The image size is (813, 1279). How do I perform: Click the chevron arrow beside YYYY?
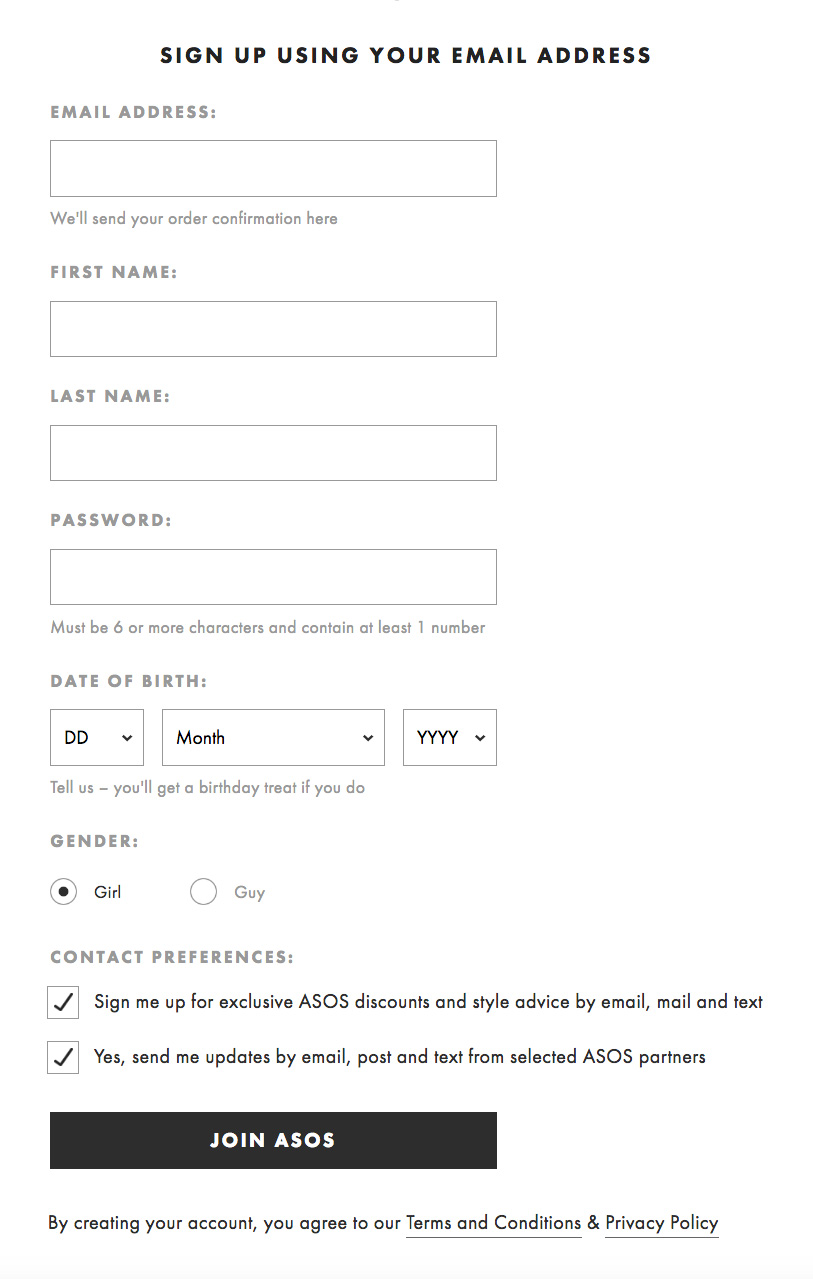[x=480, y=738]
